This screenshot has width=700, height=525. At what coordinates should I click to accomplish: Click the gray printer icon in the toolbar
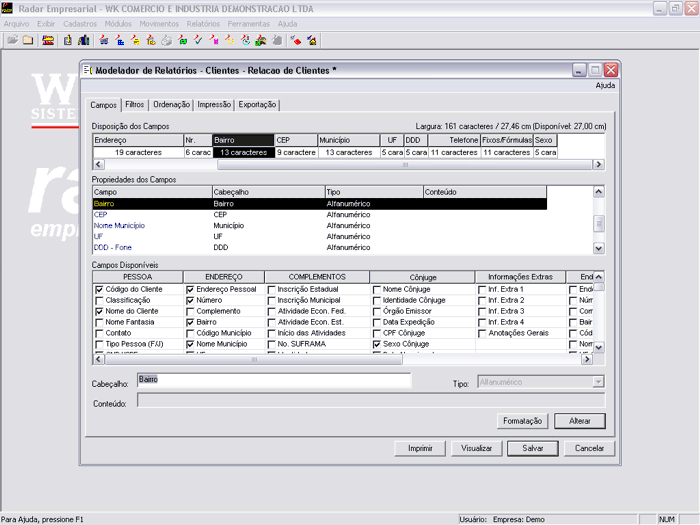[166, 40]
